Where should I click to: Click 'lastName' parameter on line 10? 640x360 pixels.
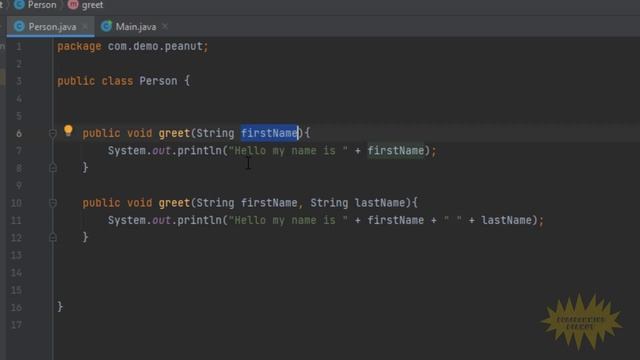[x=380, y=202]
